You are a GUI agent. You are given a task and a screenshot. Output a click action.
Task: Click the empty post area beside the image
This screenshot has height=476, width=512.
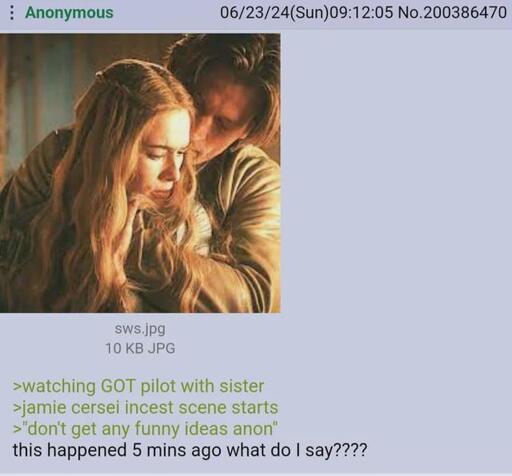point(396,173)
